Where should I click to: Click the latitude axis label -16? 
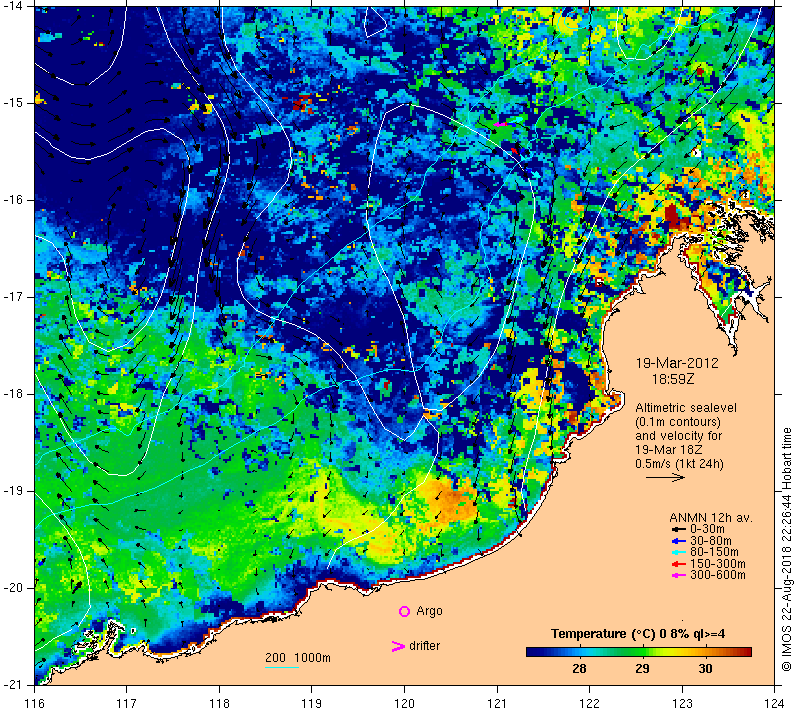click(14, 200)
